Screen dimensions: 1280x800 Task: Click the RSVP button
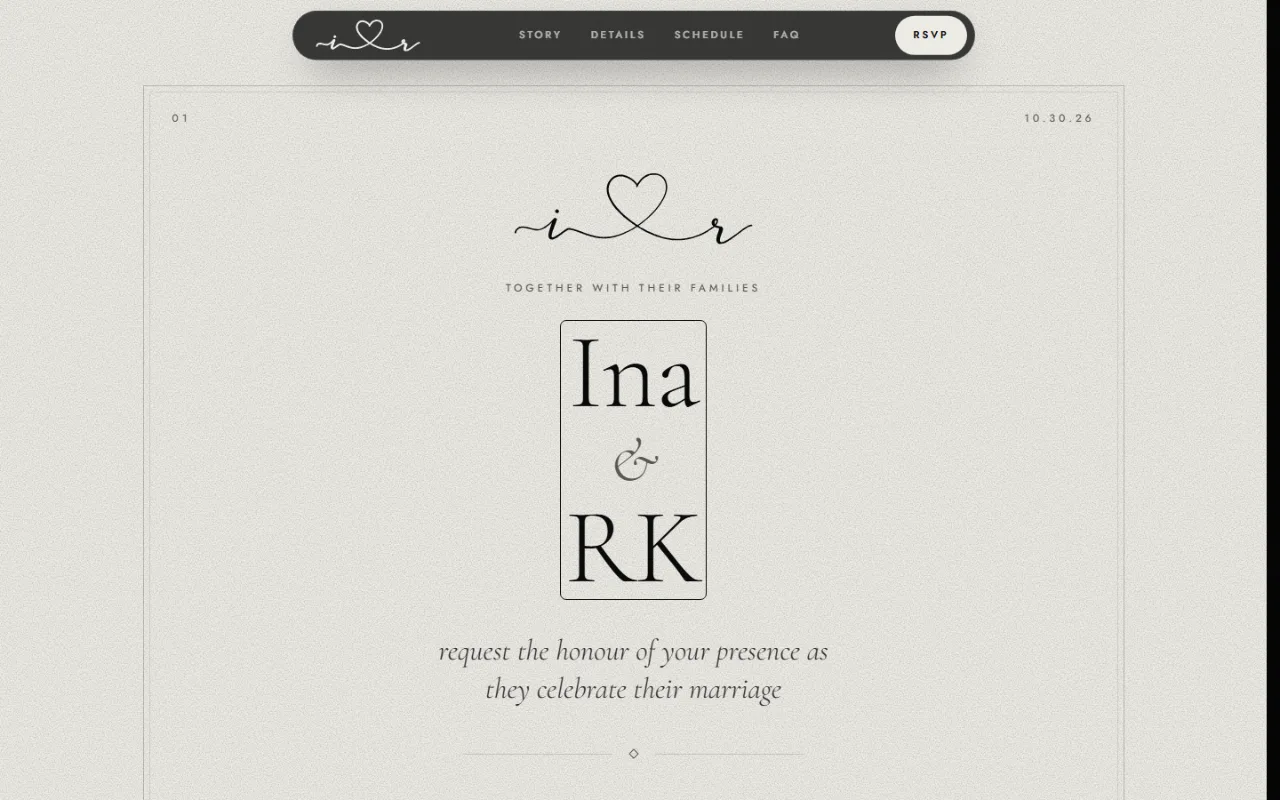pyautogui.click(x=931, y=35)
